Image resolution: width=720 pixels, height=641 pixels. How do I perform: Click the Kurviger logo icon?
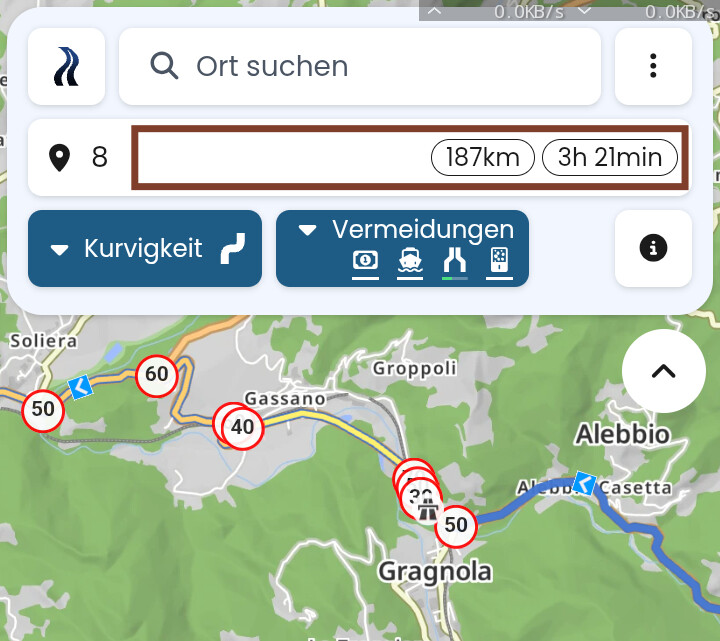pyautogui.click(x=66, y=67)
